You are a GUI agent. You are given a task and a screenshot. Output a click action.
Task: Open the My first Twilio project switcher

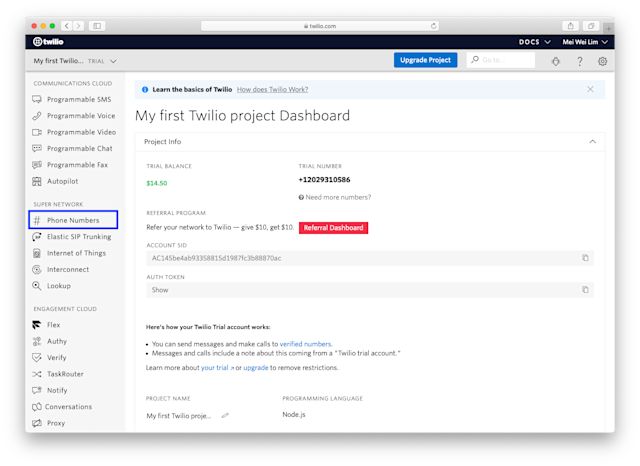point(75,61)
